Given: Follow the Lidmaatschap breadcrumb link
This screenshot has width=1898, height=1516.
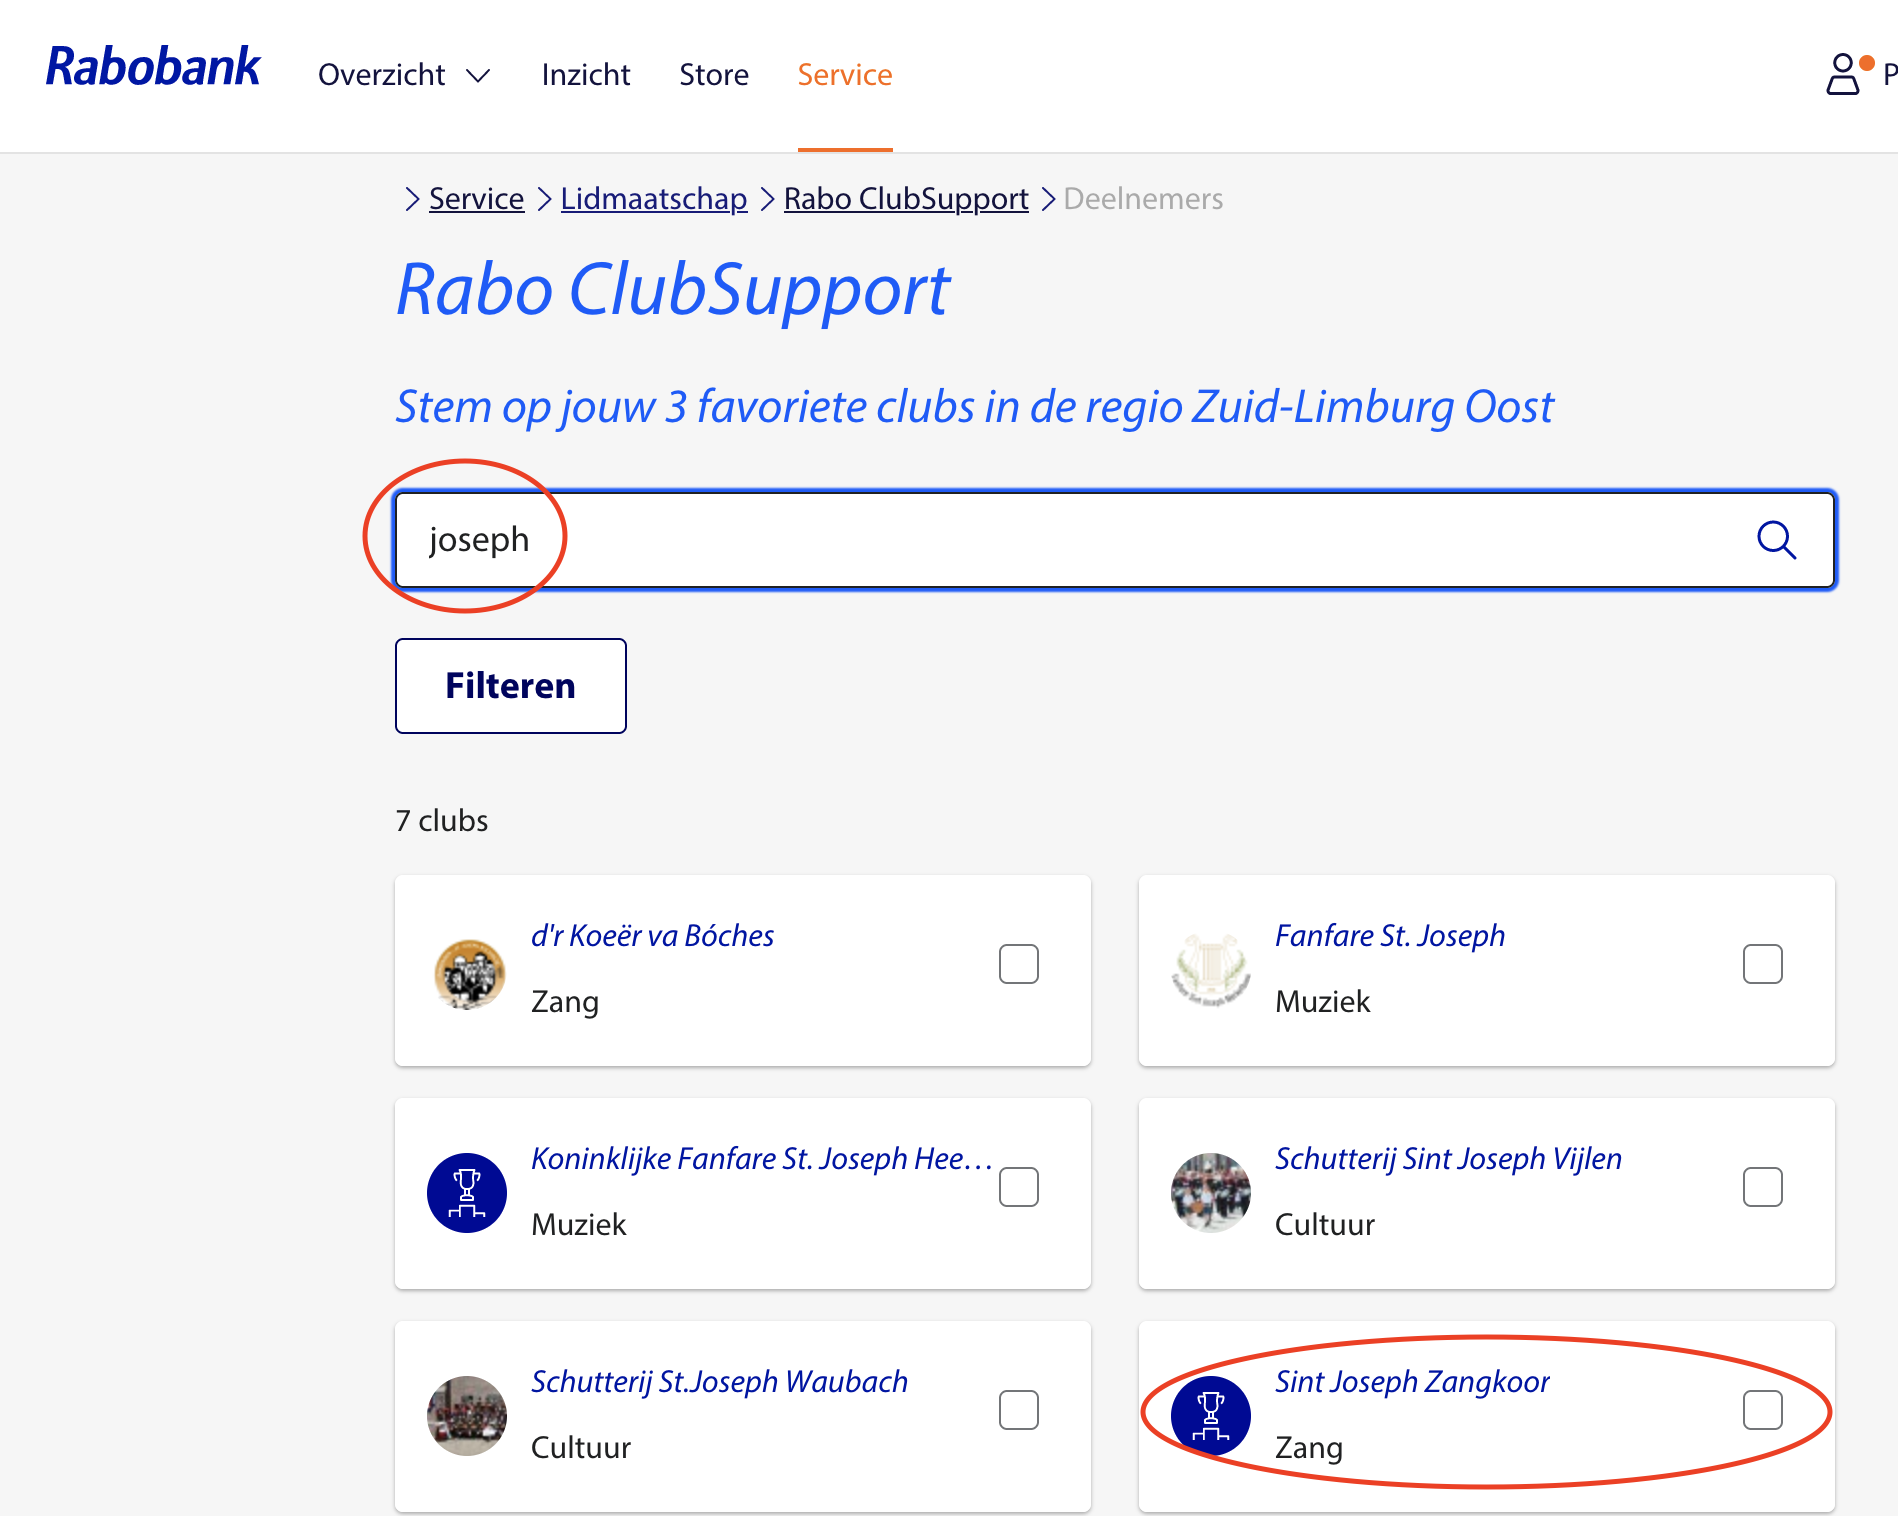Looking at the screenshot, I should click(x=654, y=199).
